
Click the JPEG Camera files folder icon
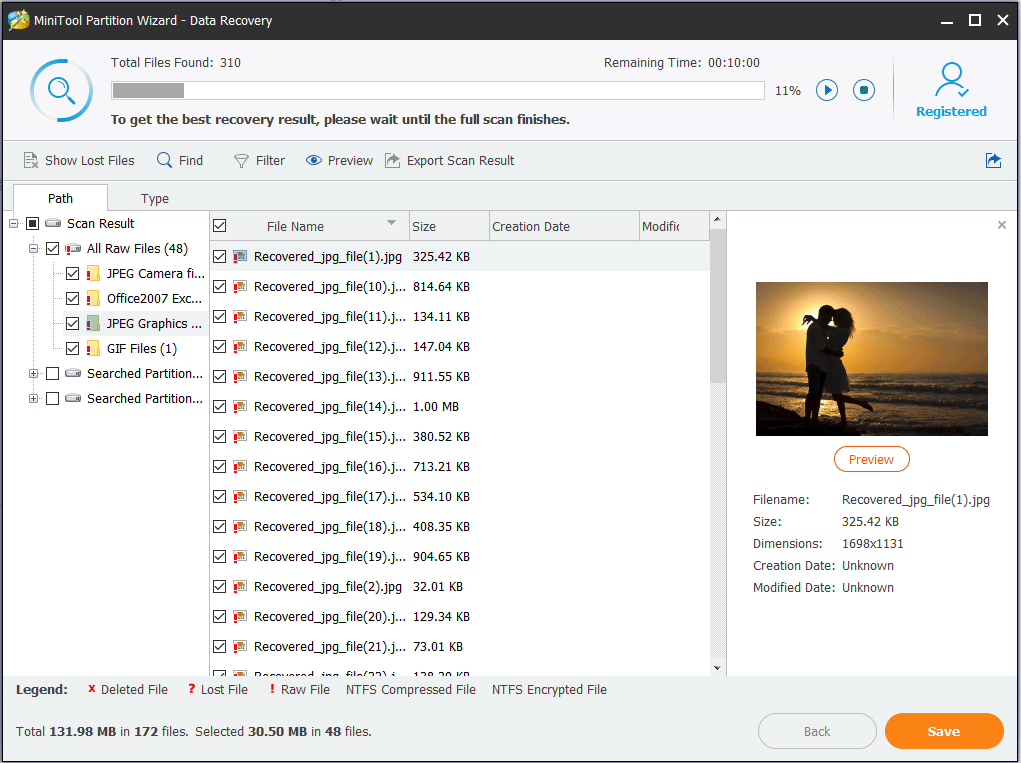pyautogui.click(x=92, y=273)
